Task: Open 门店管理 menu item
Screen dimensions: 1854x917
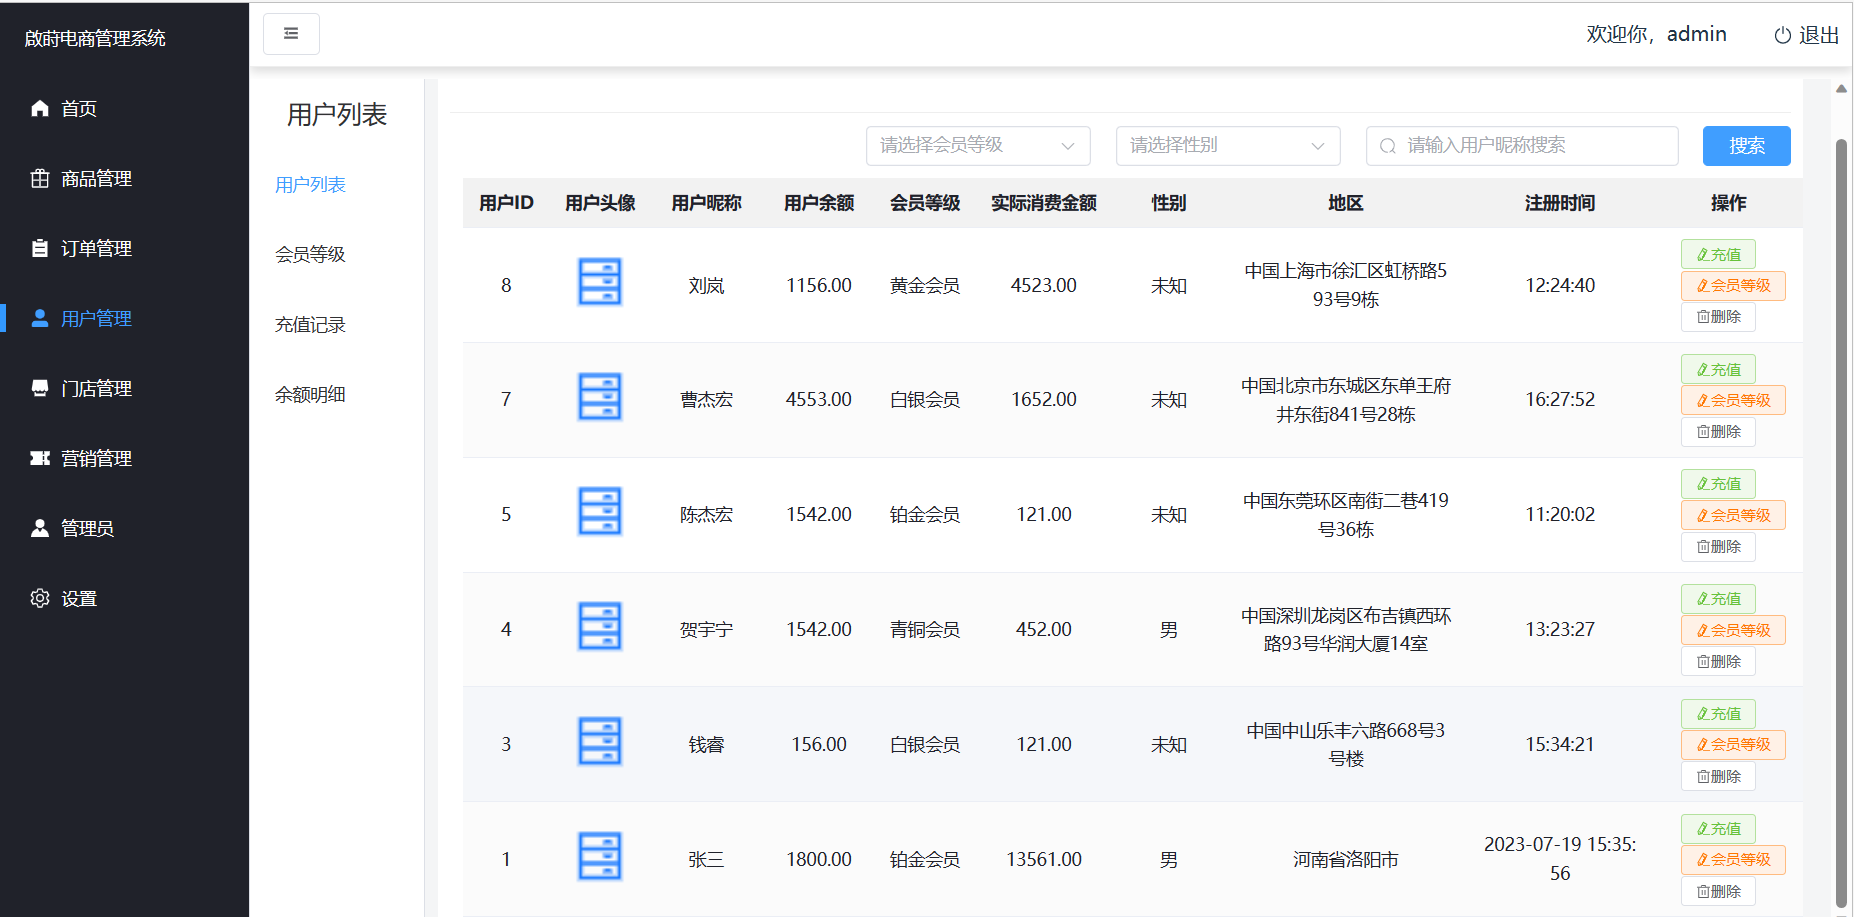Action: [124, 388]
